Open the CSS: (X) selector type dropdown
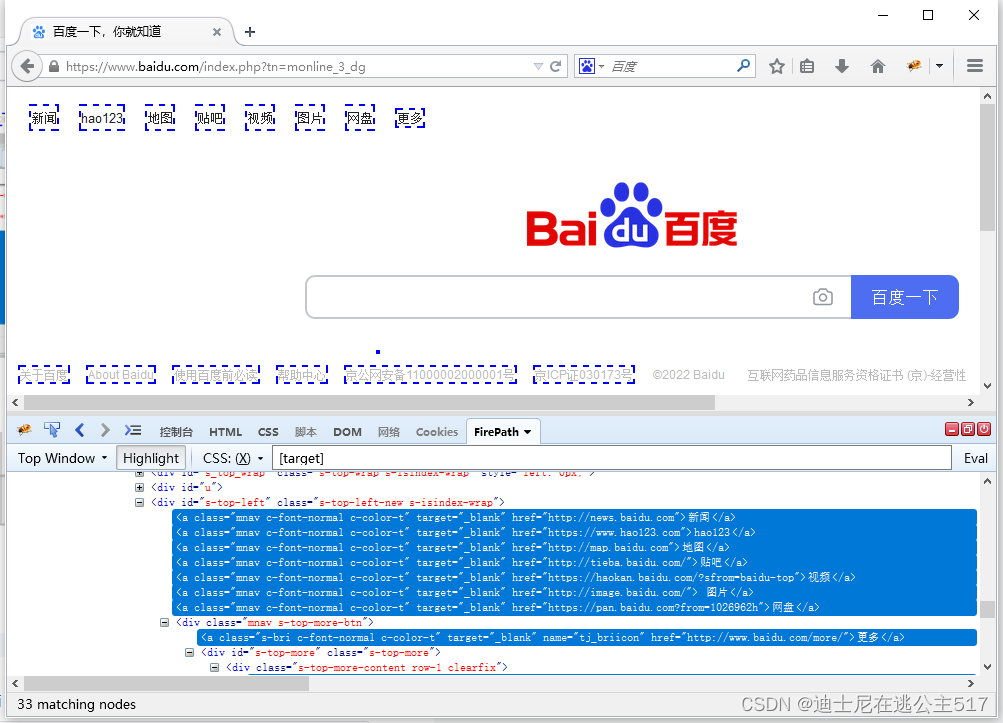 [x=233, y=458]
